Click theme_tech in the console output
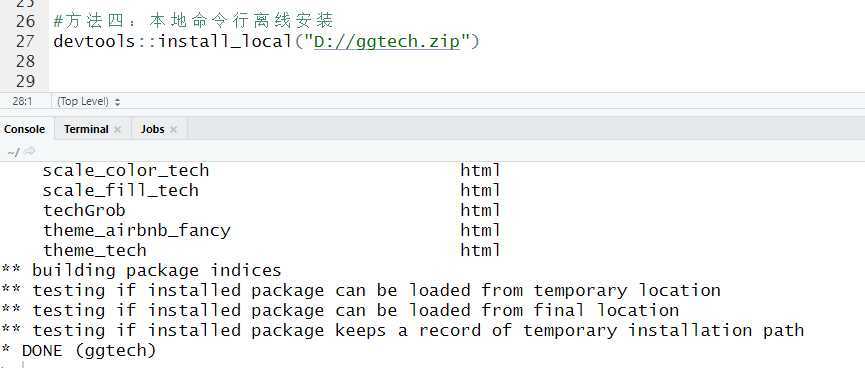The image size is (865, 368). (95, 250)
